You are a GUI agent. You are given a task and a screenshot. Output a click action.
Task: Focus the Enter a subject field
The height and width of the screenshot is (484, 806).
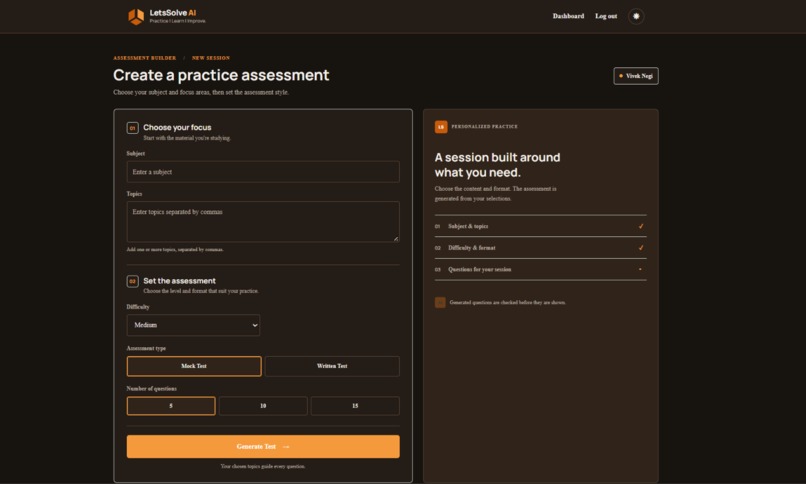[x=263, y=172]
